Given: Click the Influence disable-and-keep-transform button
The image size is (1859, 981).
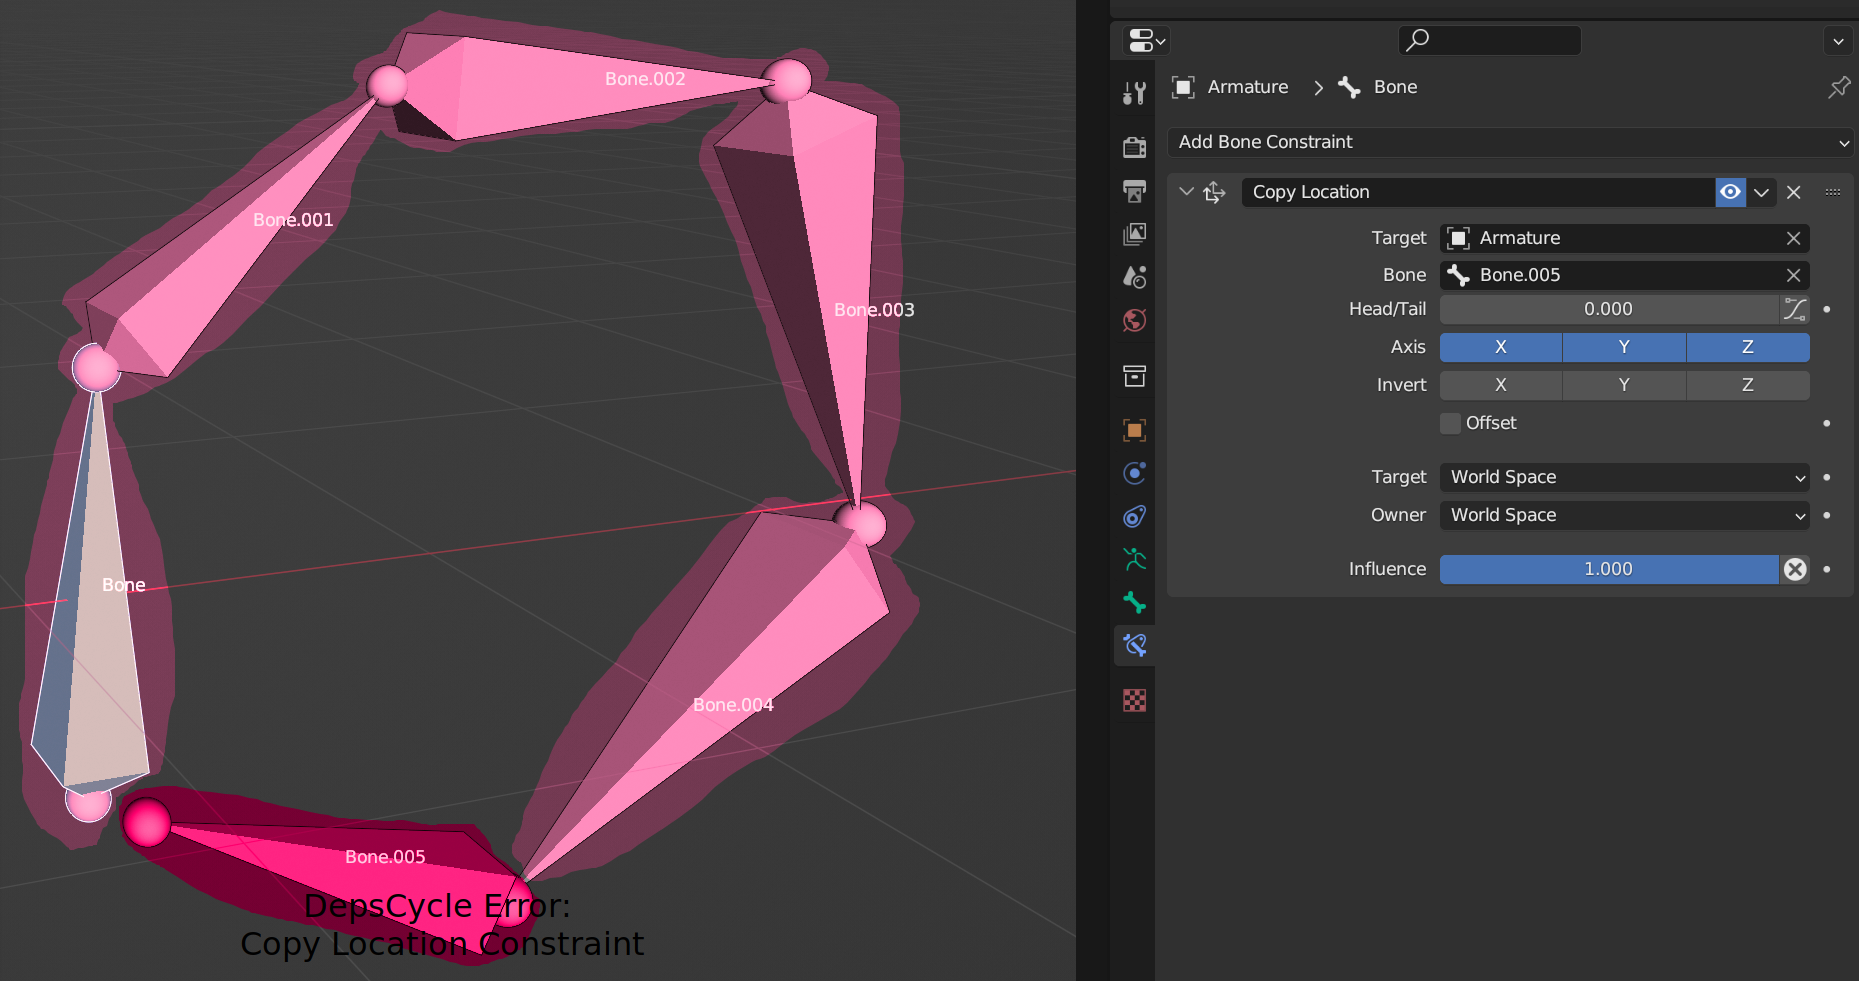Looking at the screenshot, I should click(1795, 569).
